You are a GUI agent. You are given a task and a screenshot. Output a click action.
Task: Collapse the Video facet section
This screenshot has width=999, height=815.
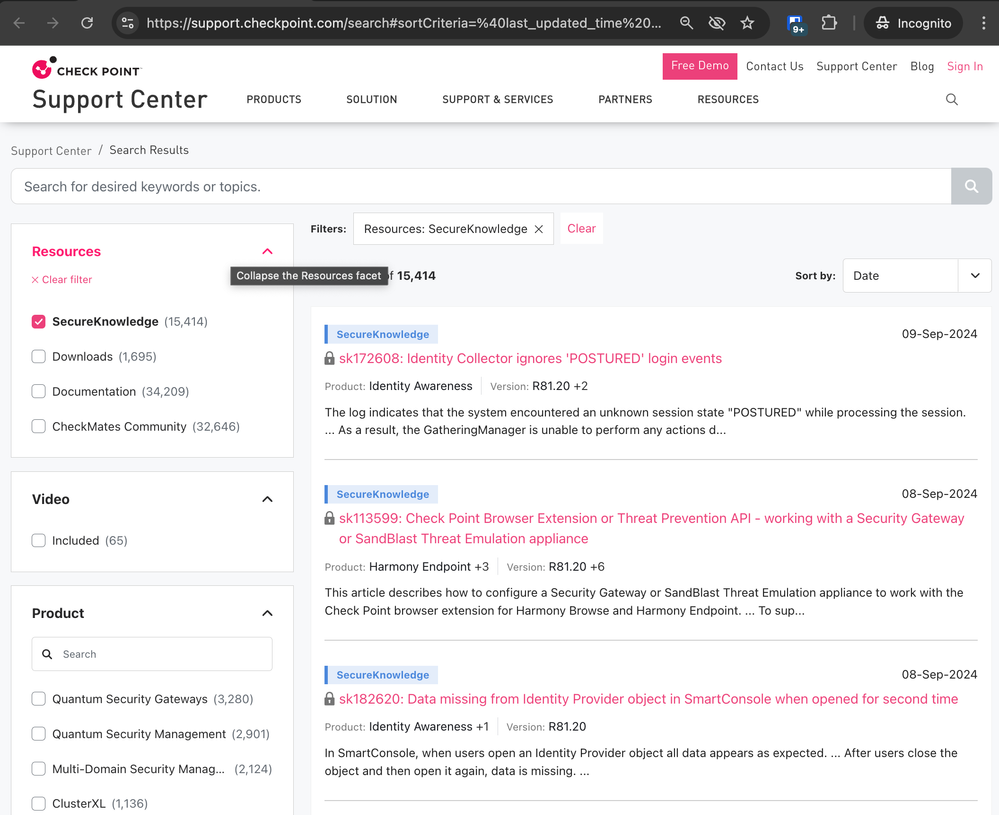[268, 500]
